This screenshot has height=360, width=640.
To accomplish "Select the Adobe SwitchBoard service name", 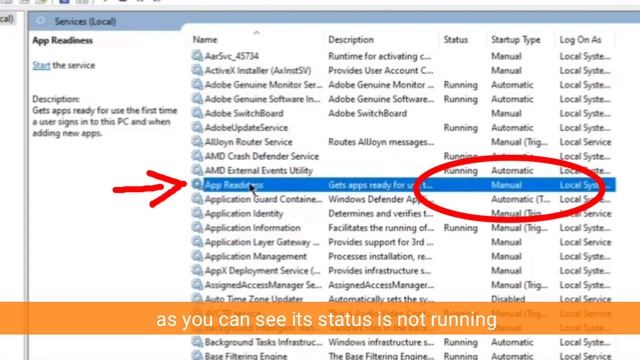I will (244, 113).
